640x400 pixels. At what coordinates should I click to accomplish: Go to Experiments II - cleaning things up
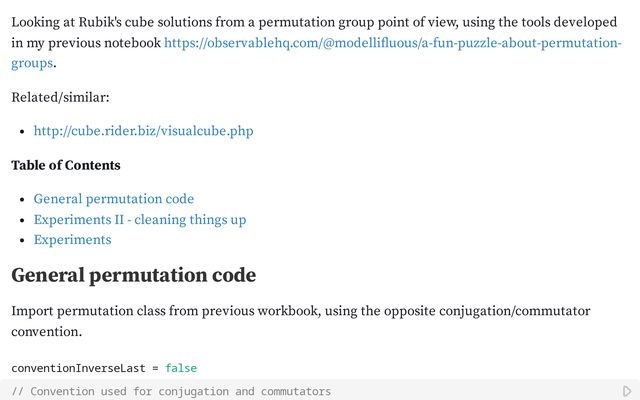tap(139, 219)
